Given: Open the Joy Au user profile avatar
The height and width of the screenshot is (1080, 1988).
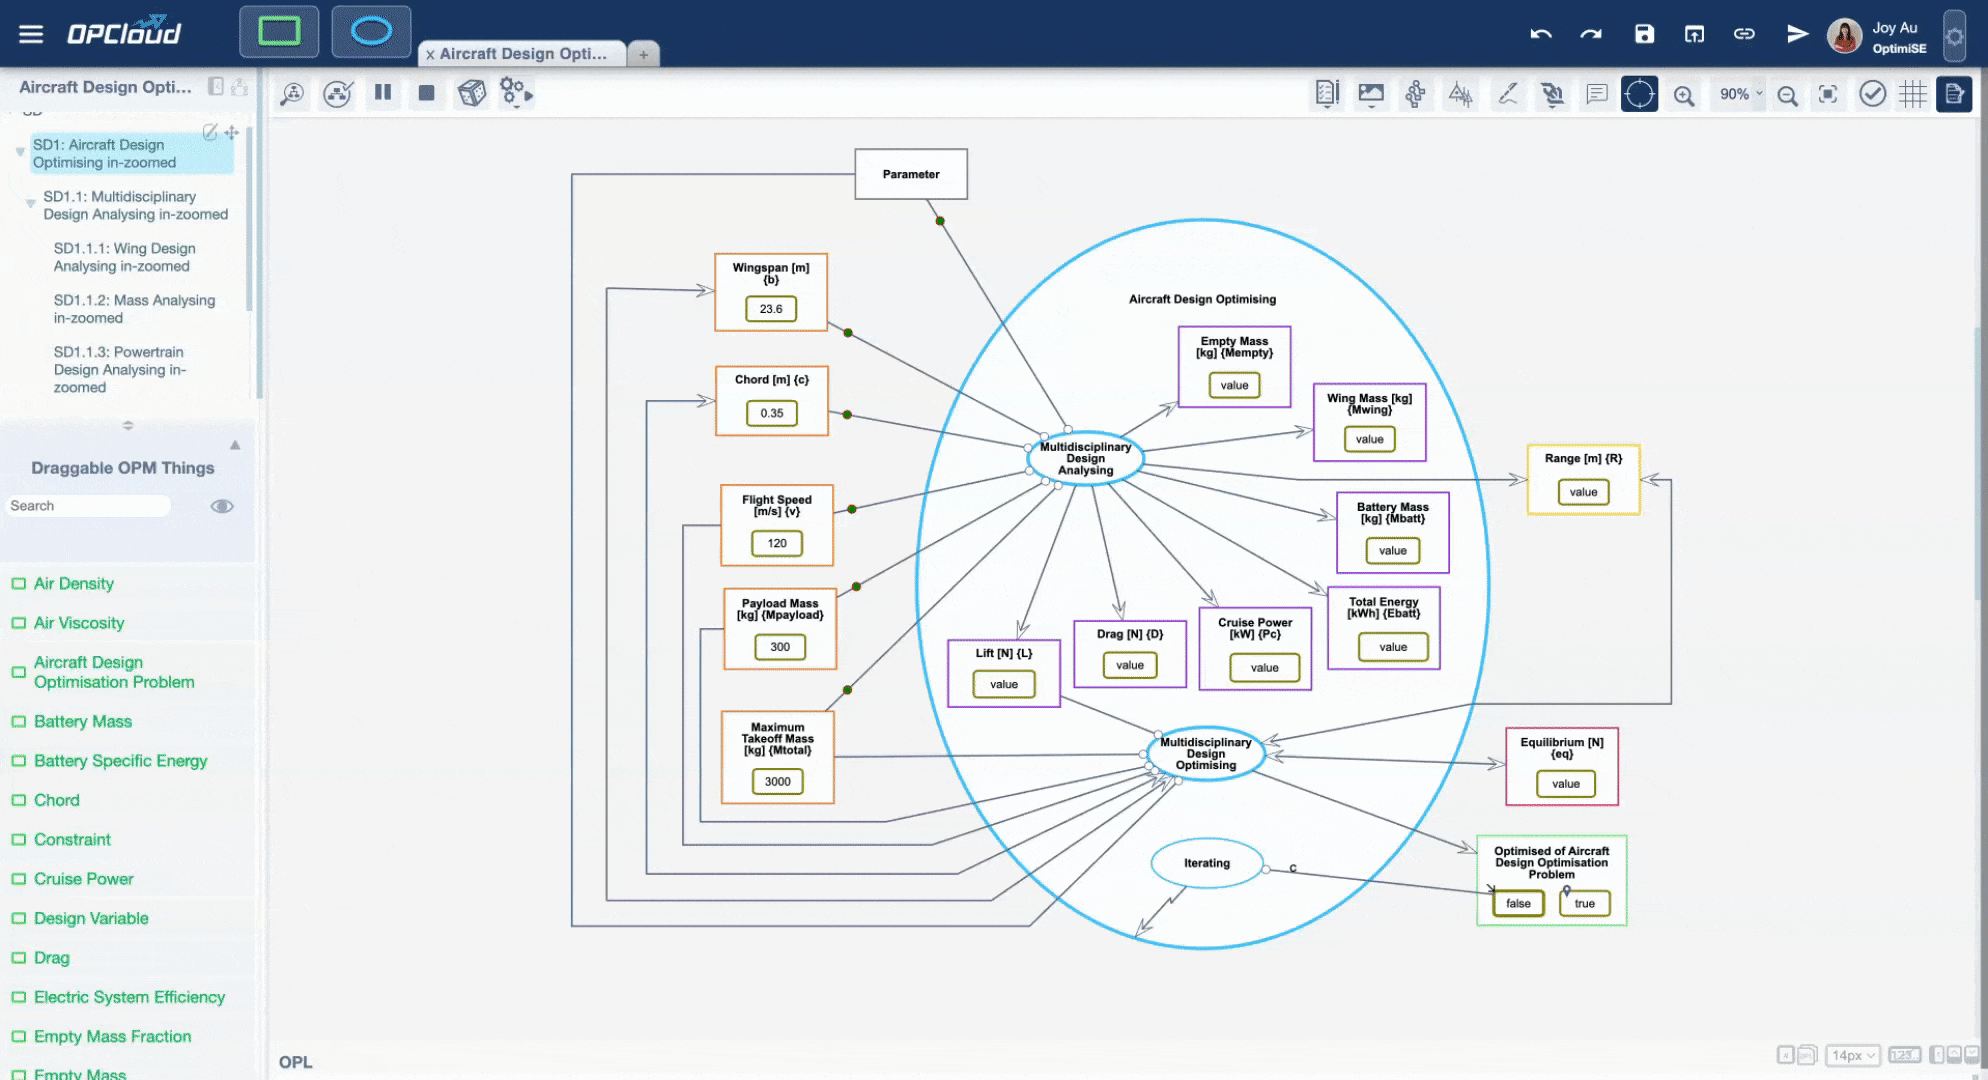Looking at the screenshot, I should coord(1845,36).
